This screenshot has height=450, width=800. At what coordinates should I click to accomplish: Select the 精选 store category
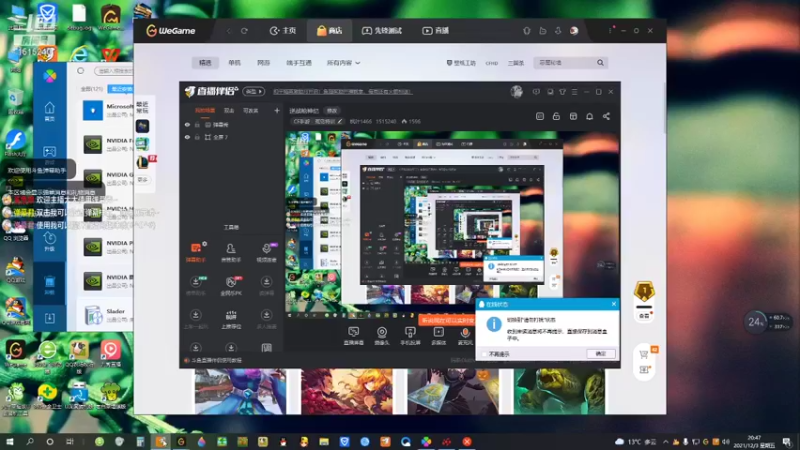(205, 63)
